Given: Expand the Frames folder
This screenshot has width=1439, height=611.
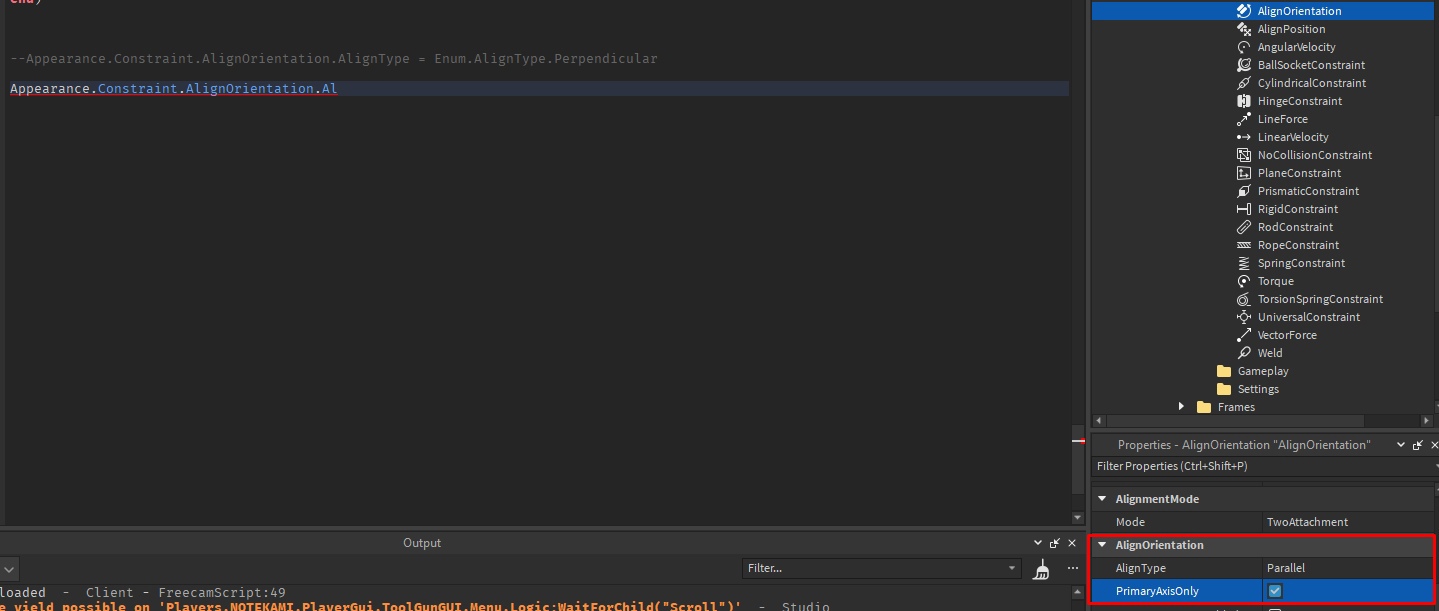Looking at the screenshot, I should tap(1181, 407).
